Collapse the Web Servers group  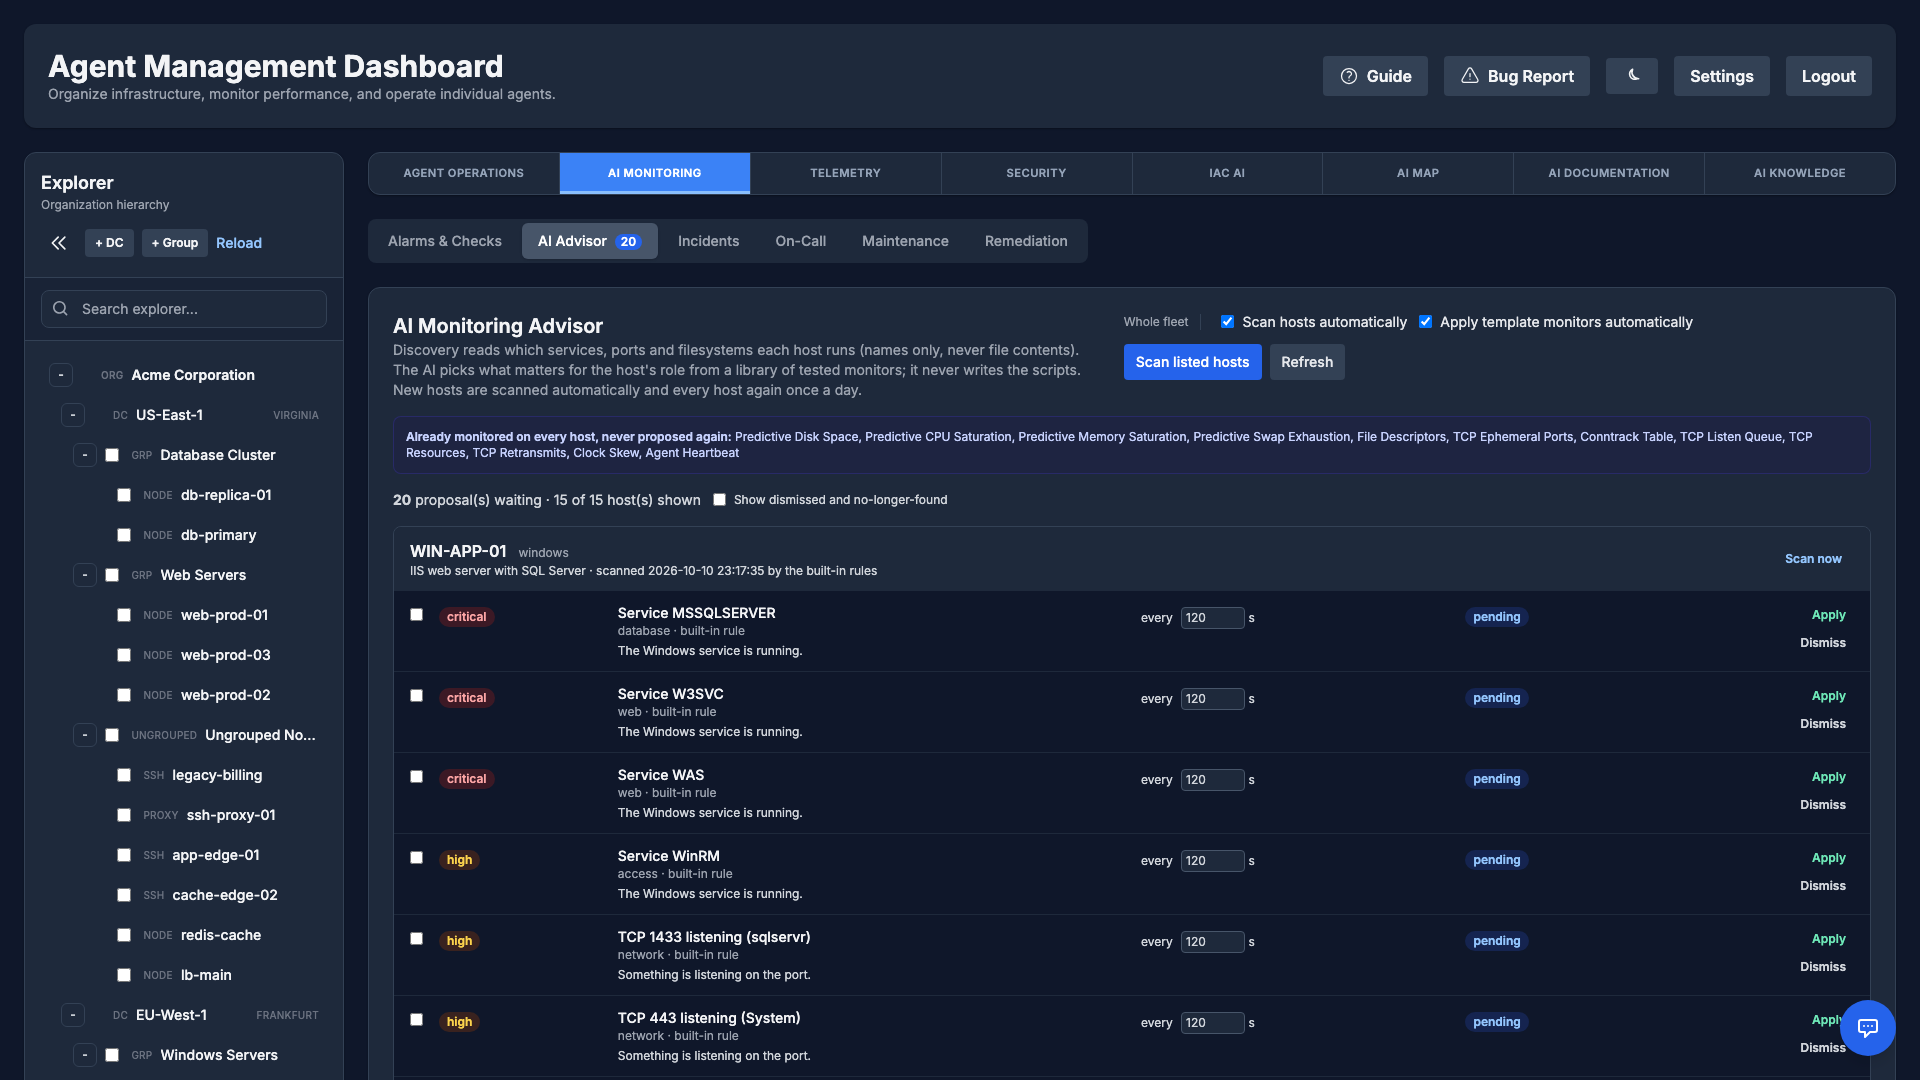85,575
